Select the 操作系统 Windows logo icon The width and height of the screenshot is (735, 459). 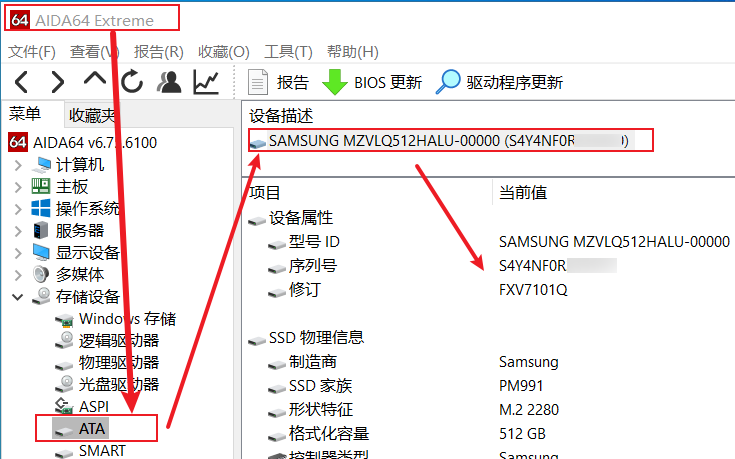(x=41, y=208)
